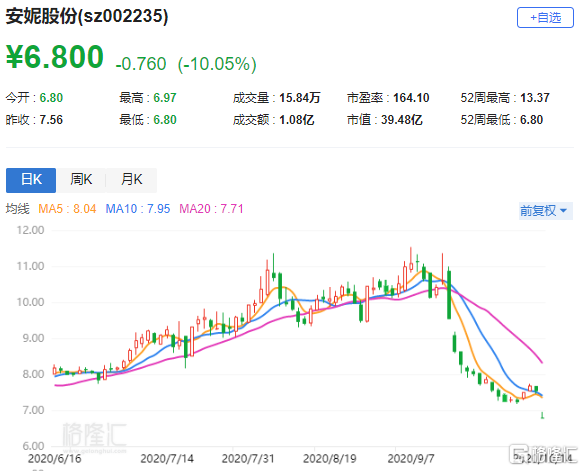Add stock to watchlist with +自选 button
This screenshot has height=471, width=584.
pyautogui.click(x=545, y=17)
